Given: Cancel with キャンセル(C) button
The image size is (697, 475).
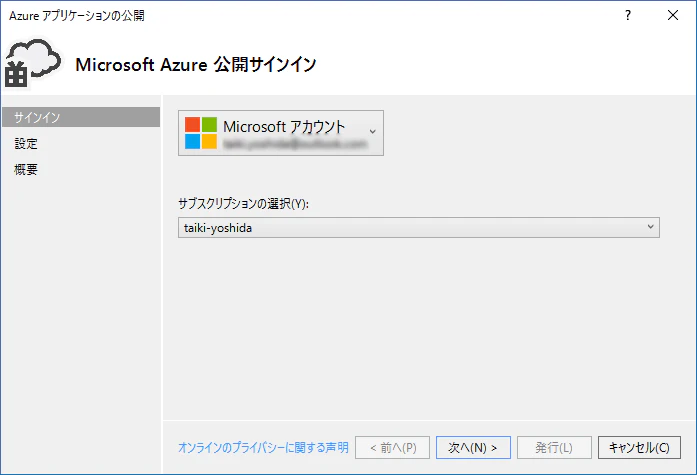Looking at the screenshot, I should point(639,447).
